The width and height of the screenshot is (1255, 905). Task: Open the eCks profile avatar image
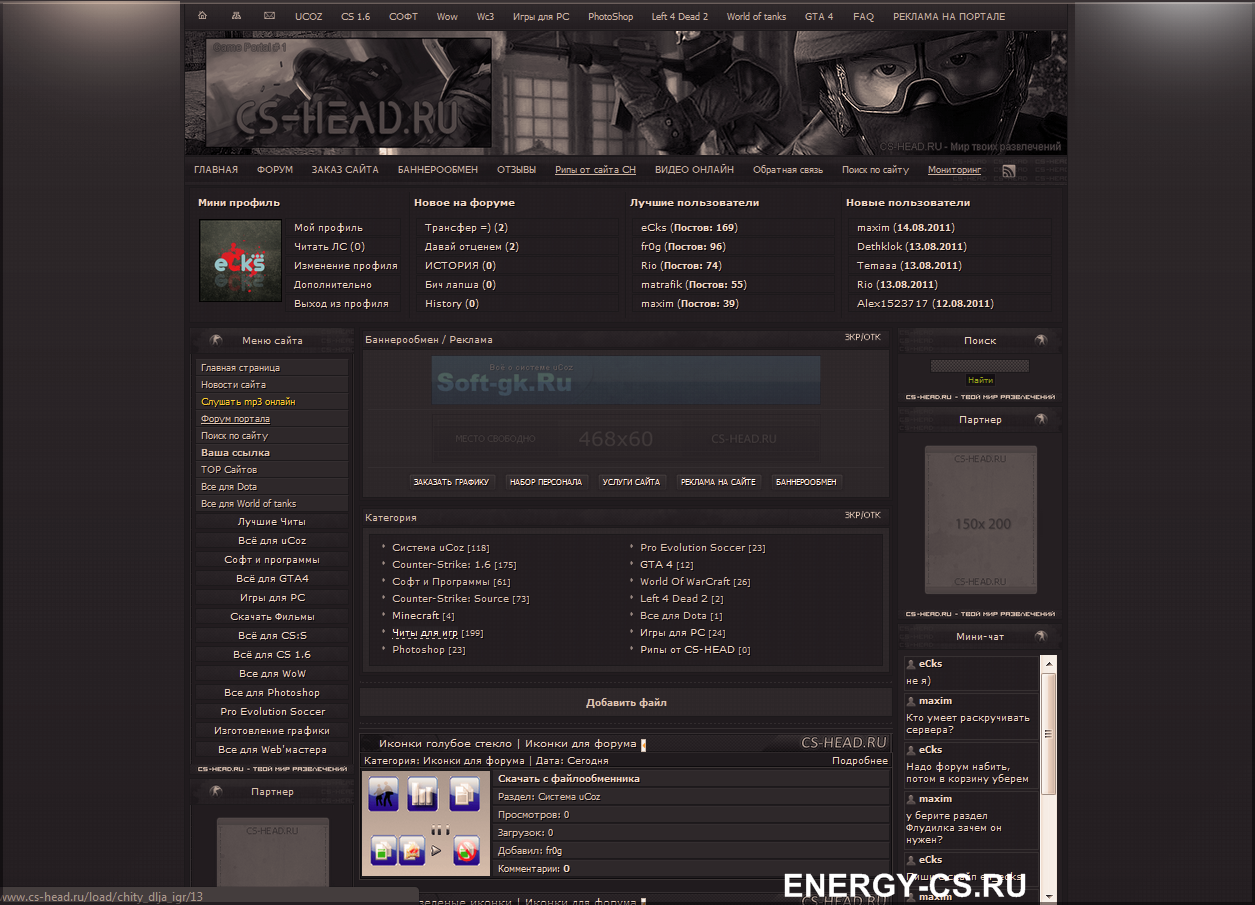click(x=240, y=261)
